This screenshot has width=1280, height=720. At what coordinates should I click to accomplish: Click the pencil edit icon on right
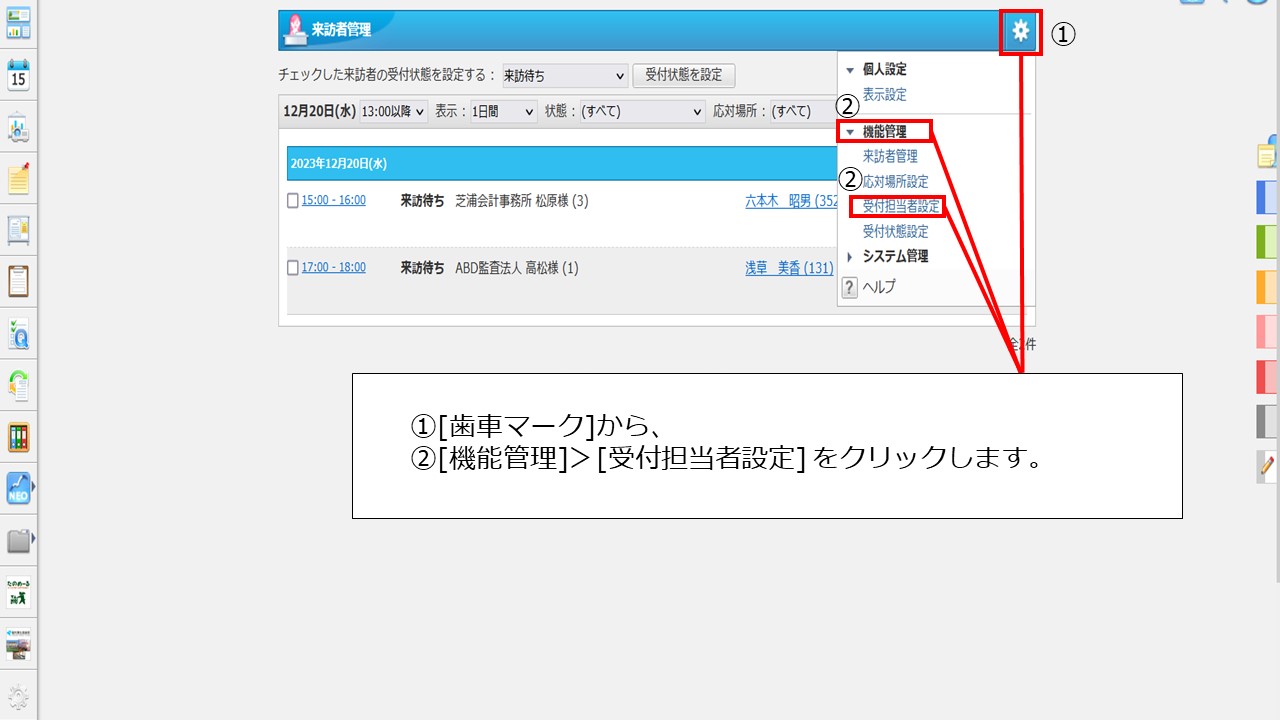[x=1268, y=464]
